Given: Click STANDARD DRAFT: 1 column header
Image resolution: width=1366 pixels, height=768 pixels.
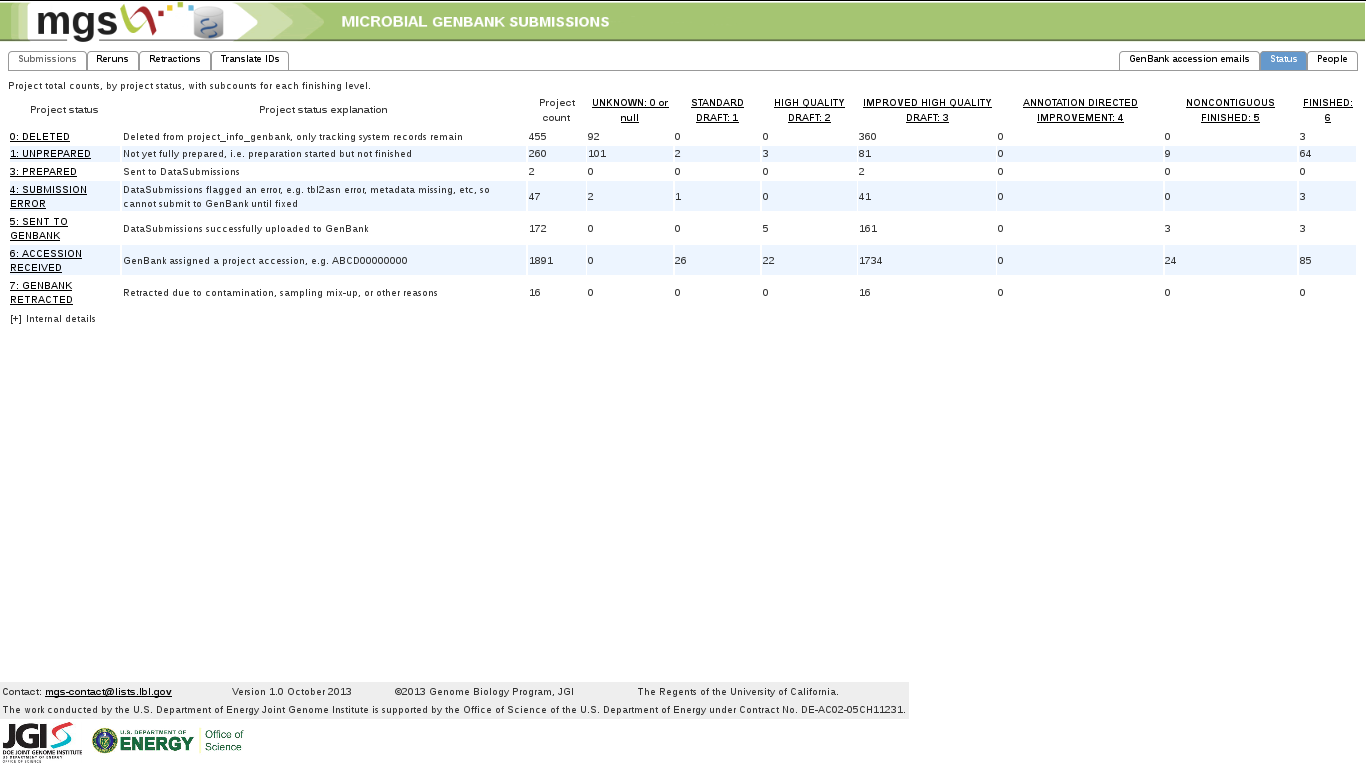Looking at the screenshot, I should click(717, 110).
